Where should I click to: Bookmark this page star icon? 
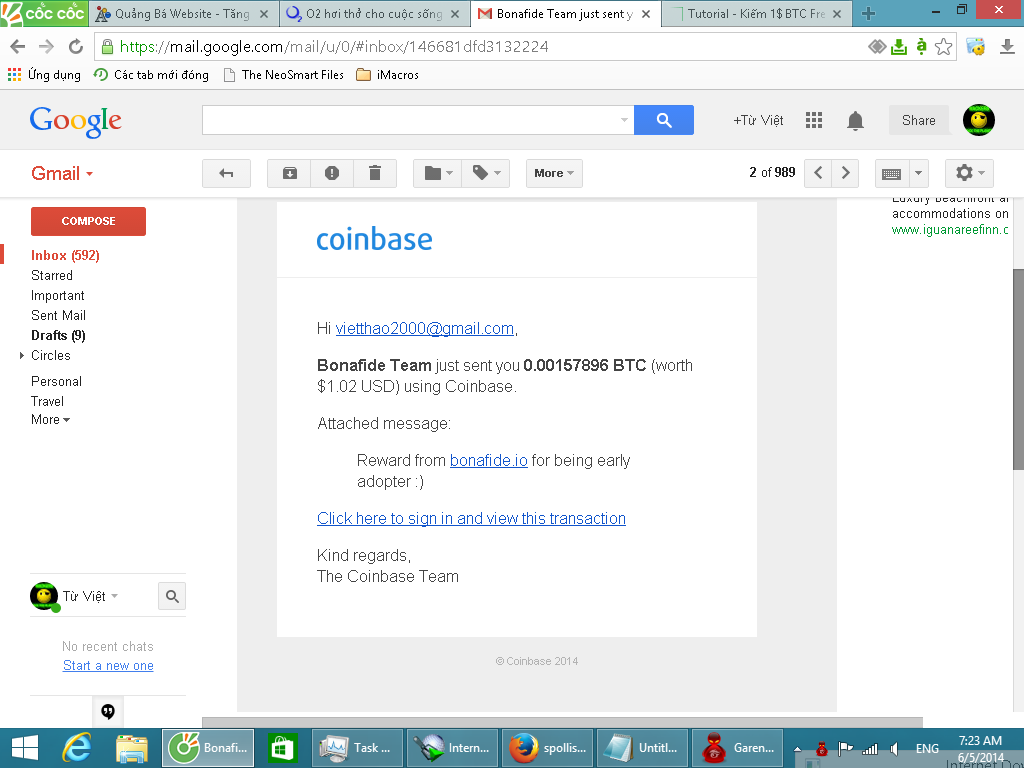pyautogui.click(x=943, y=46)
